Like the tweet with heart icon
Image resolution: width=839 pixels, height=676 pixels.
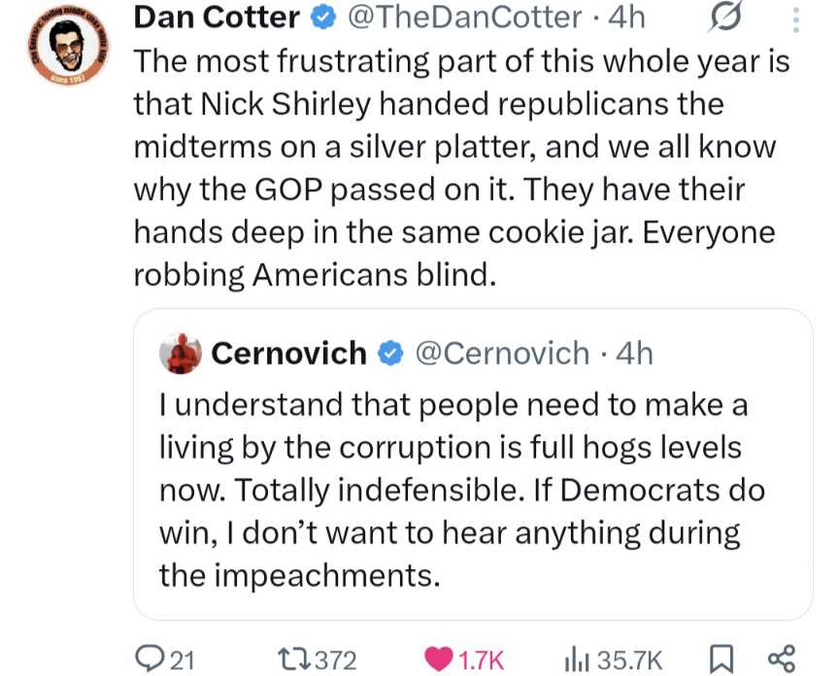coord(438,658)
